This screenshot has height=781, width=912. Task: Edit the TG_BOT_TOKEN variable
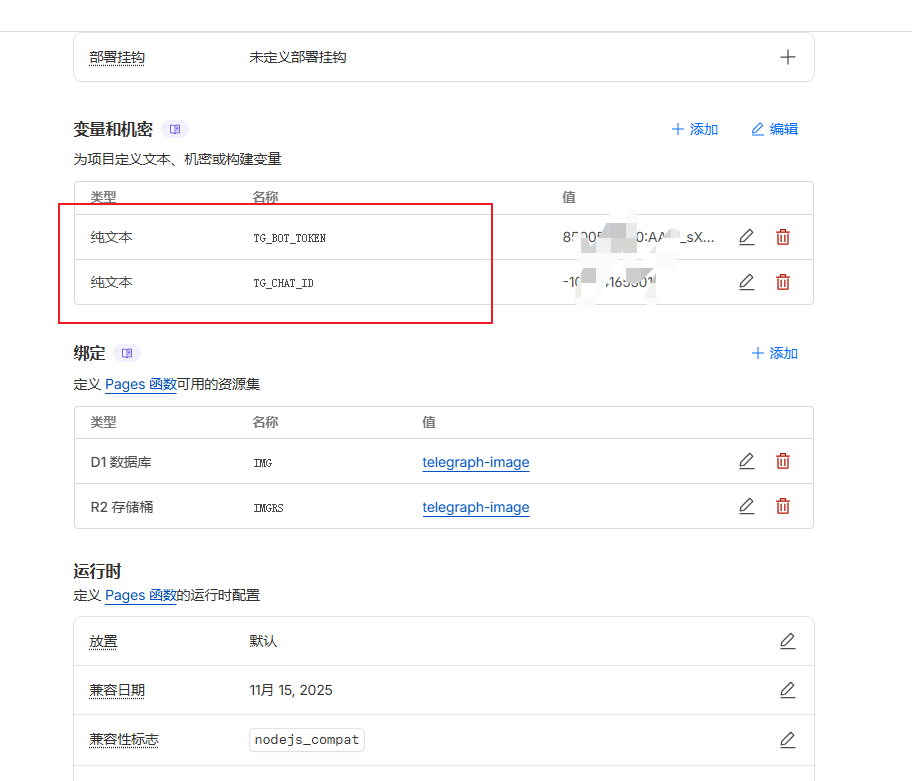tap(746, 237)
